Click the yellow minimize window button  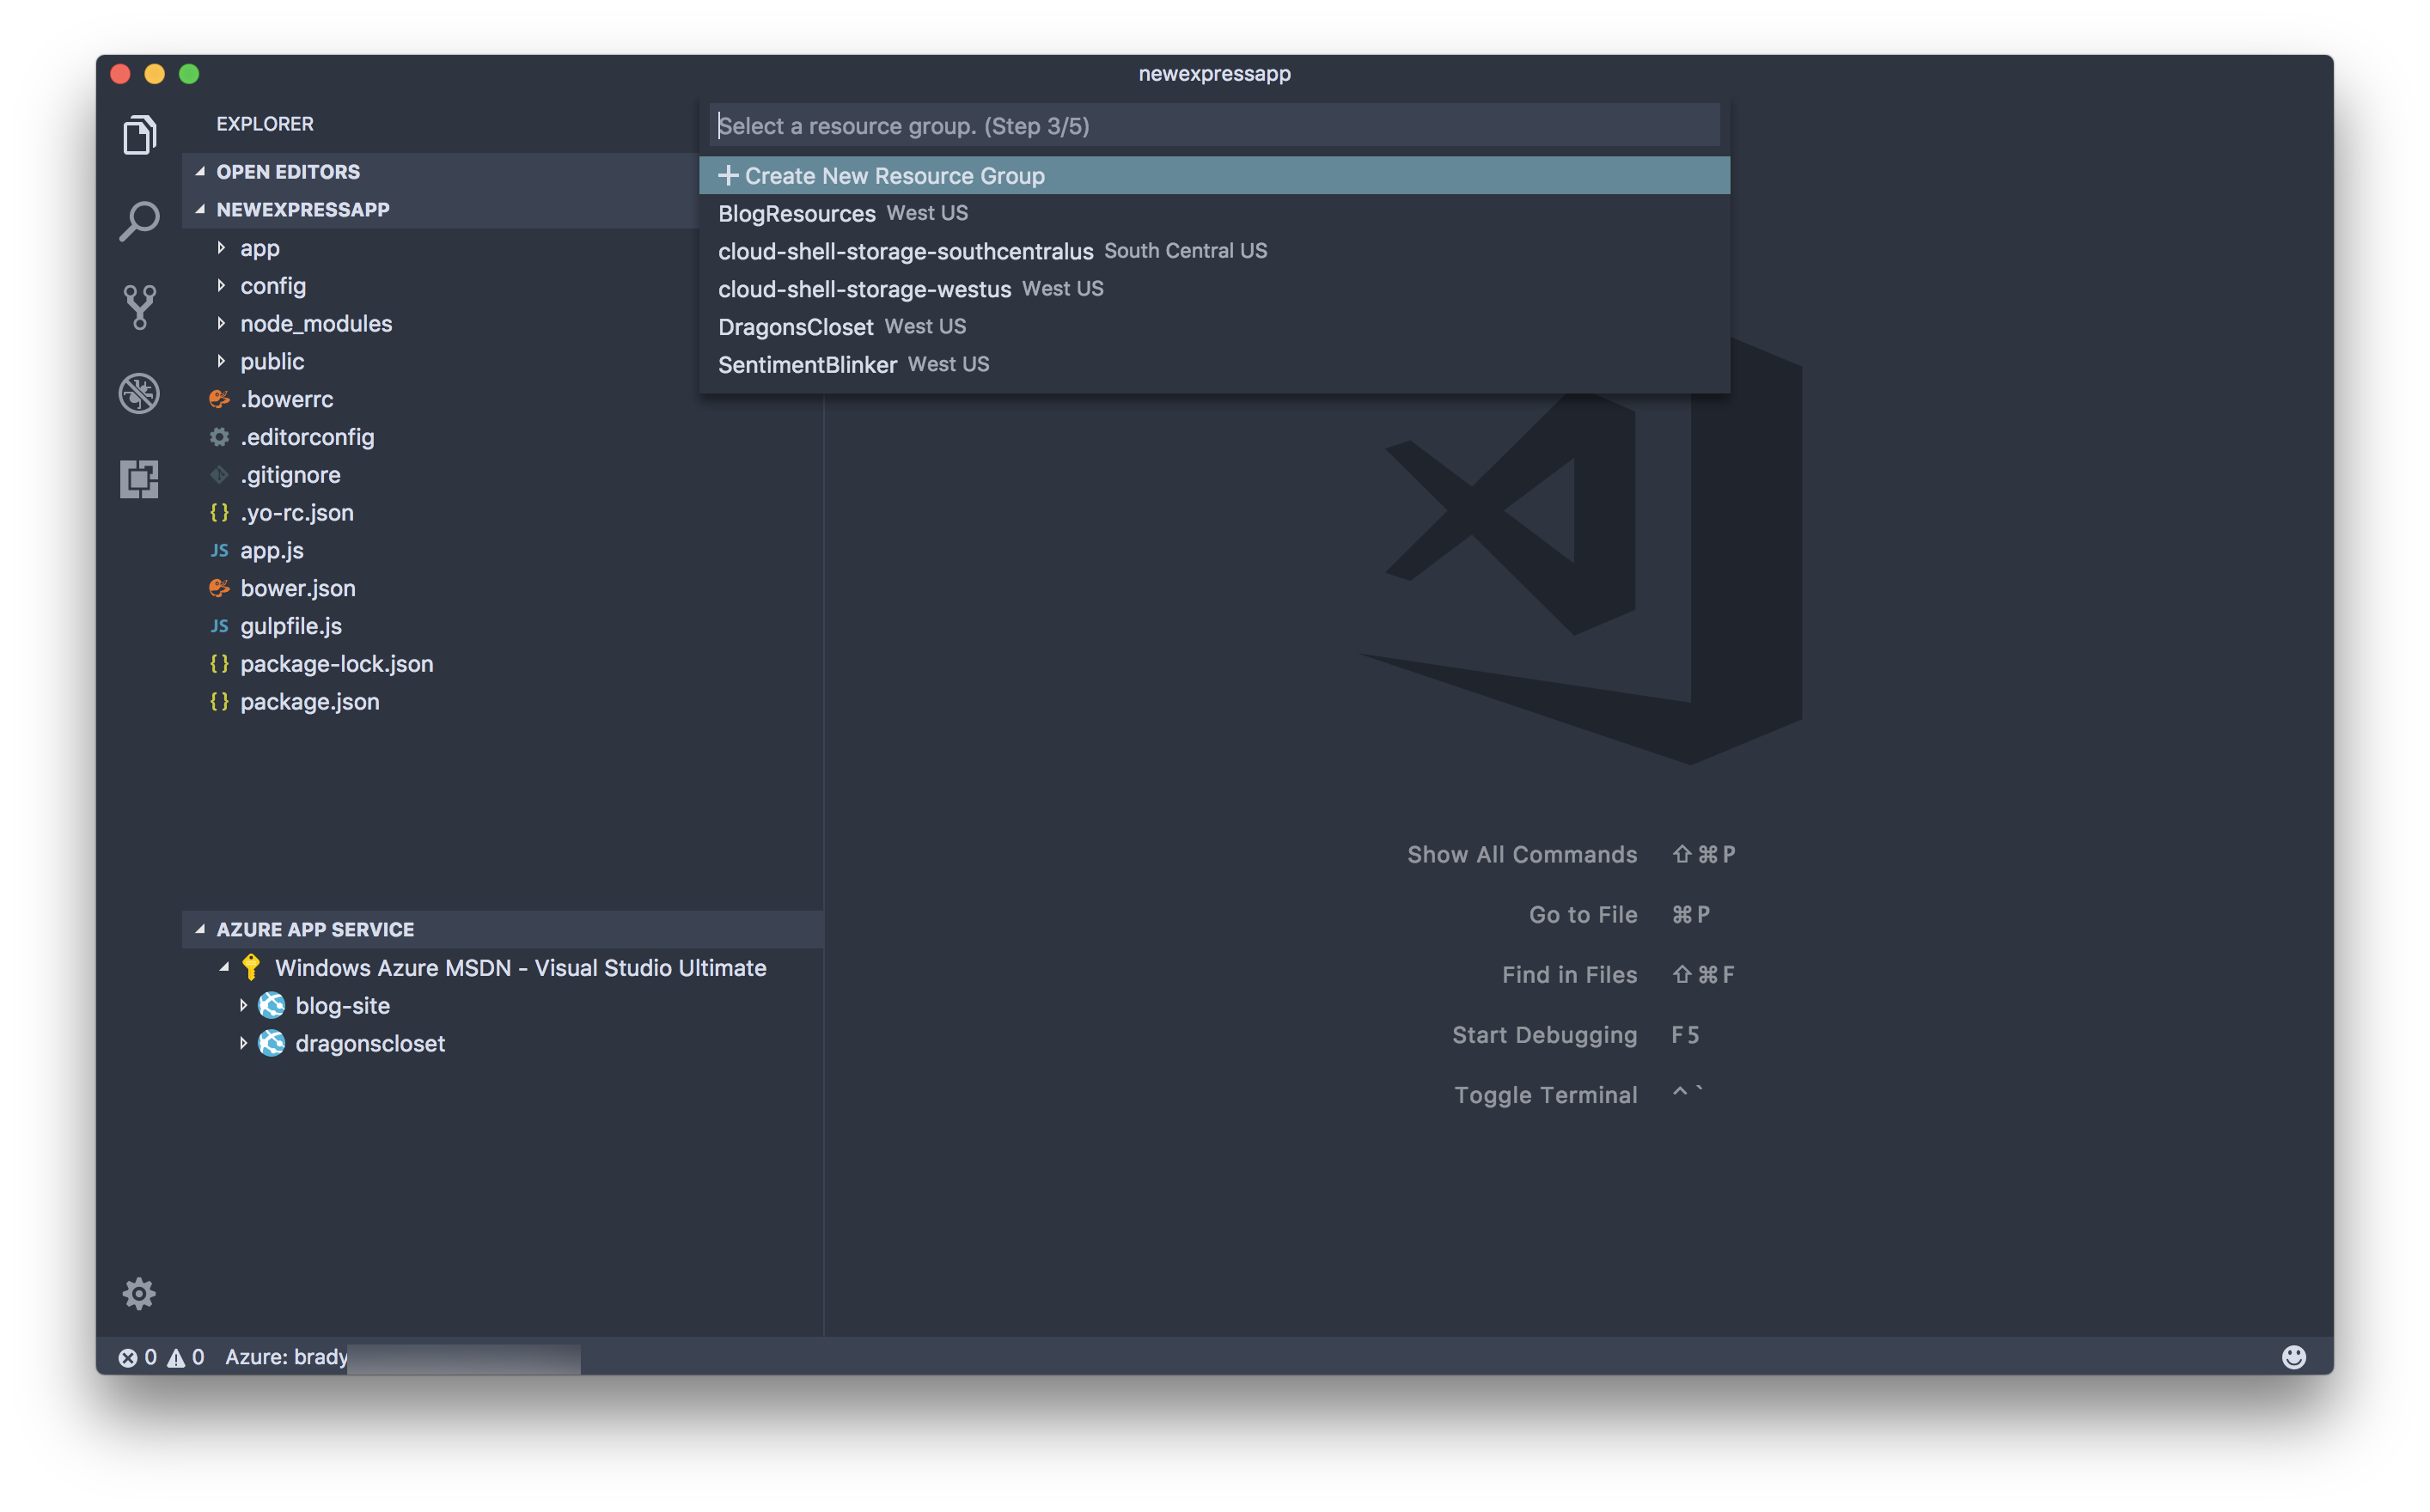click(x=155, y=74)
